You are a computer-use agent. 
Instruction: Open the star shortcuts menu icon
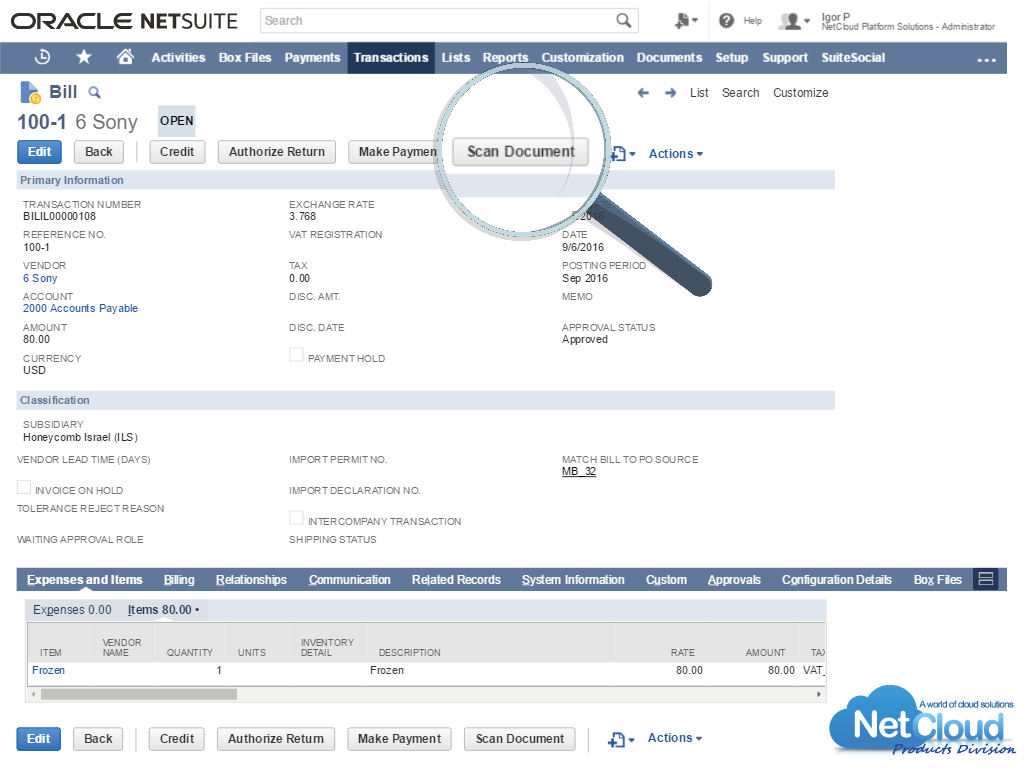click(x=84, y=57)
